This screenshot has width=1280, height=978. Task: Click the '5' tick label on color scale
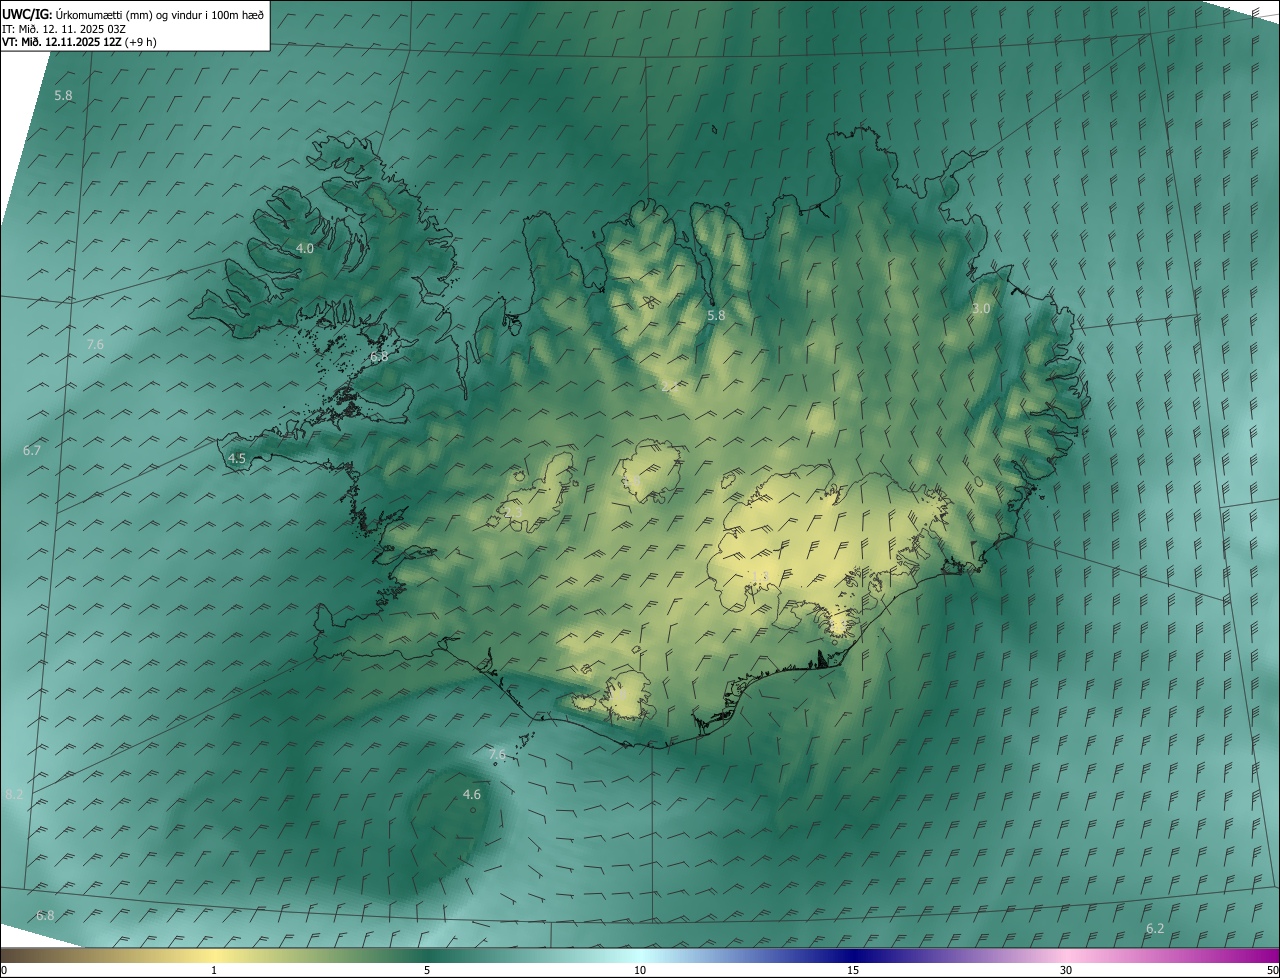[427, 970]
